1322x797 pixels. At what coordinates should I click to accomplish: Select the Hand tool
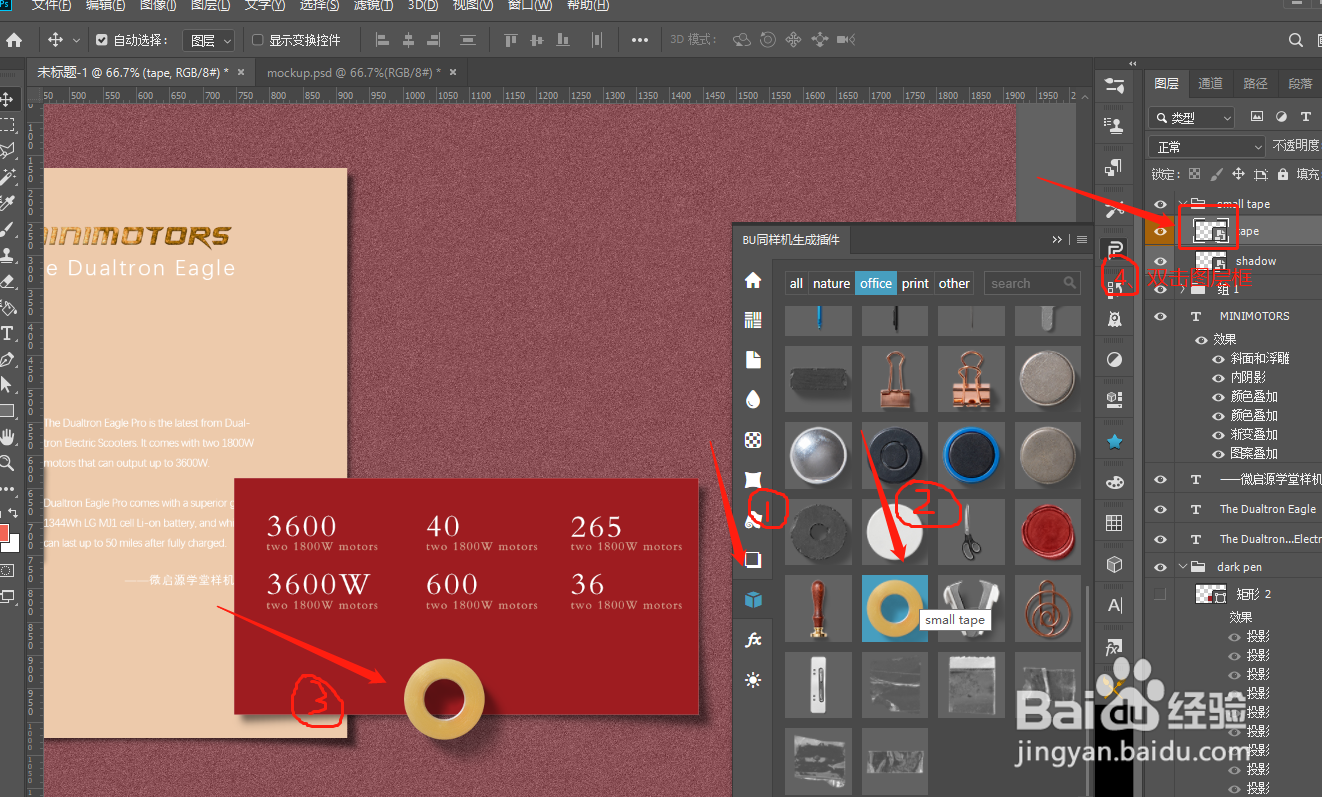point(8,437)
